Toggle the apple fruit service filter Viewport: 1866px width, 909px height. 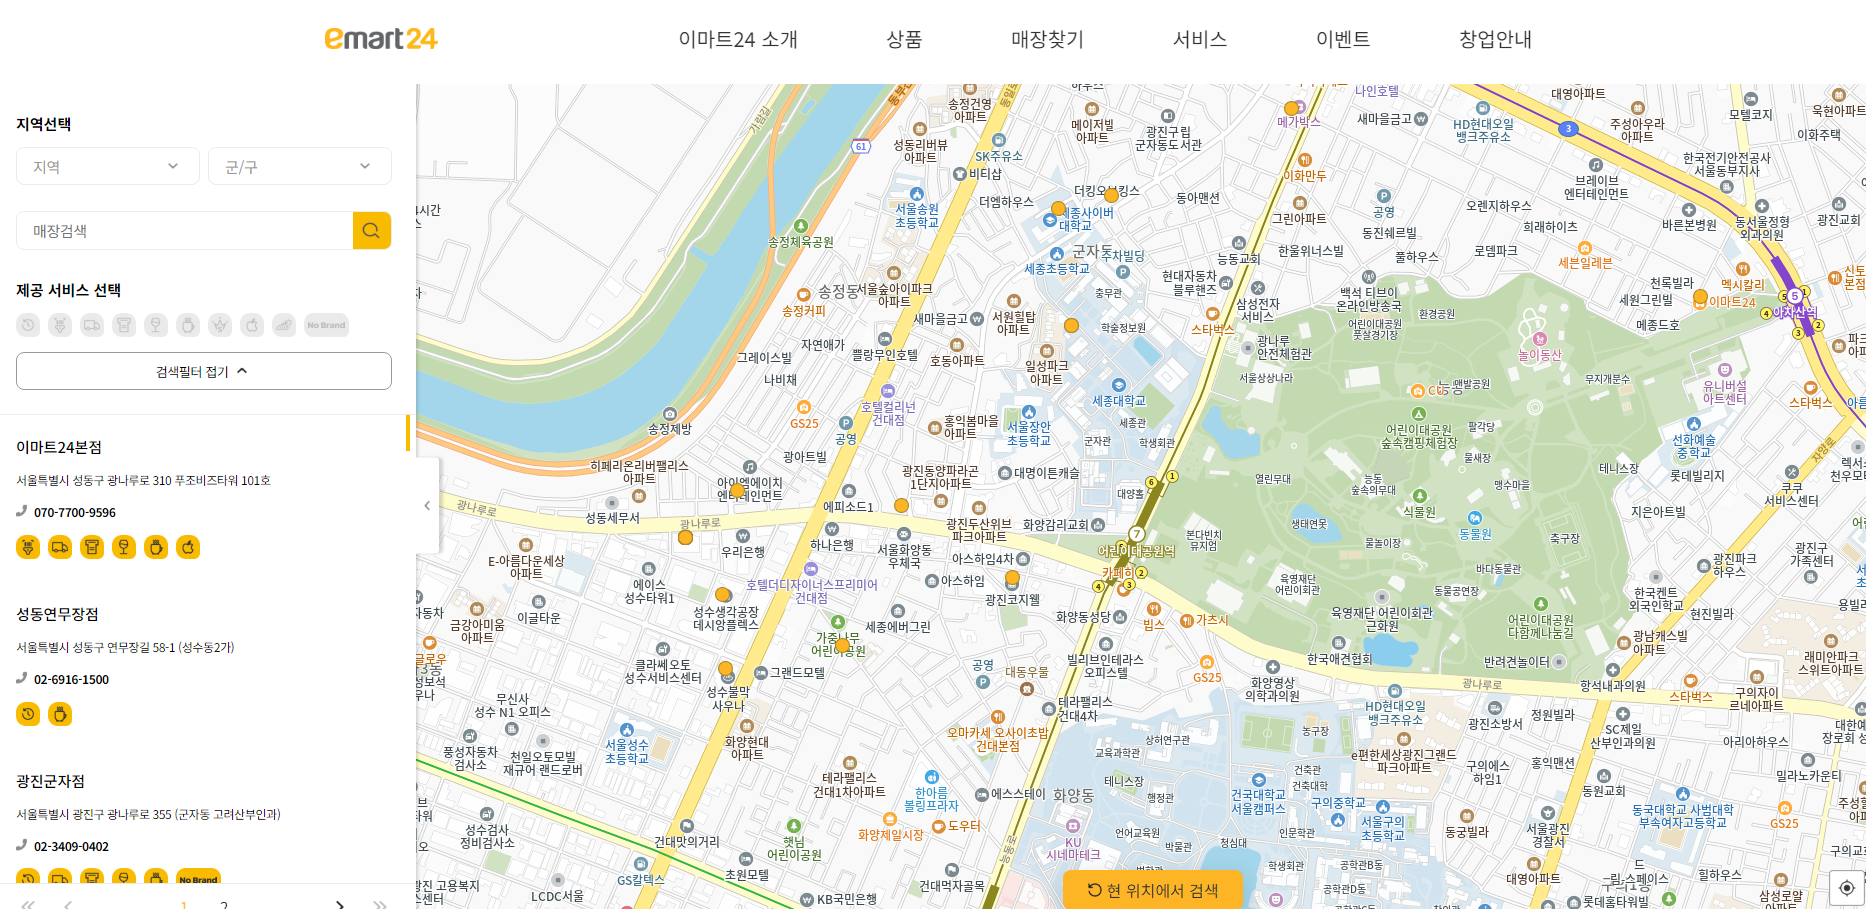pyautogui.click(x=252, y=325)
